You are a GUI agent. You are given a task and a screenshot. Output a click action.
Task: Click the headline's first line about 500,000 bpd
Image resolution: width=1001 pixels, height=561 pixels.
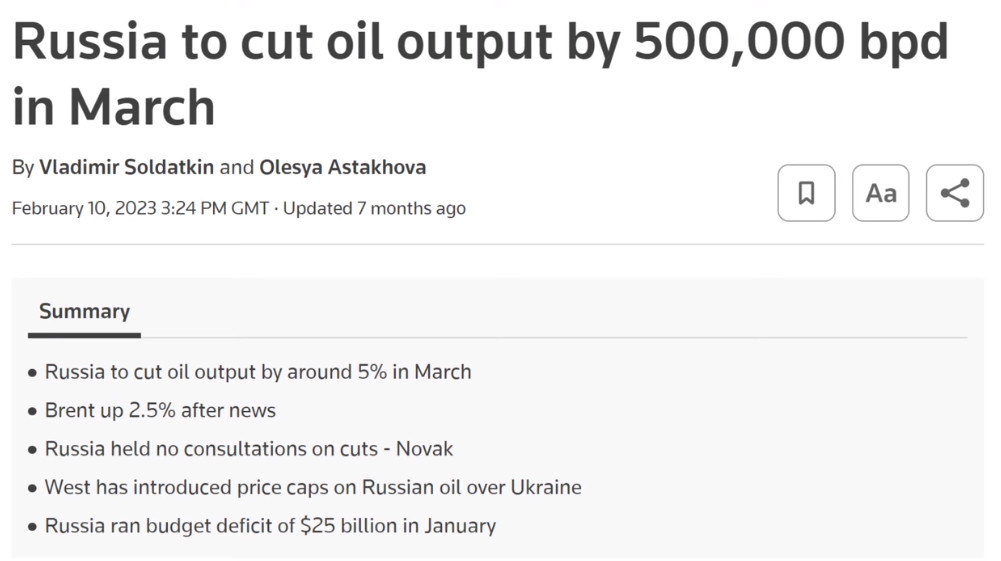point(480,43)
